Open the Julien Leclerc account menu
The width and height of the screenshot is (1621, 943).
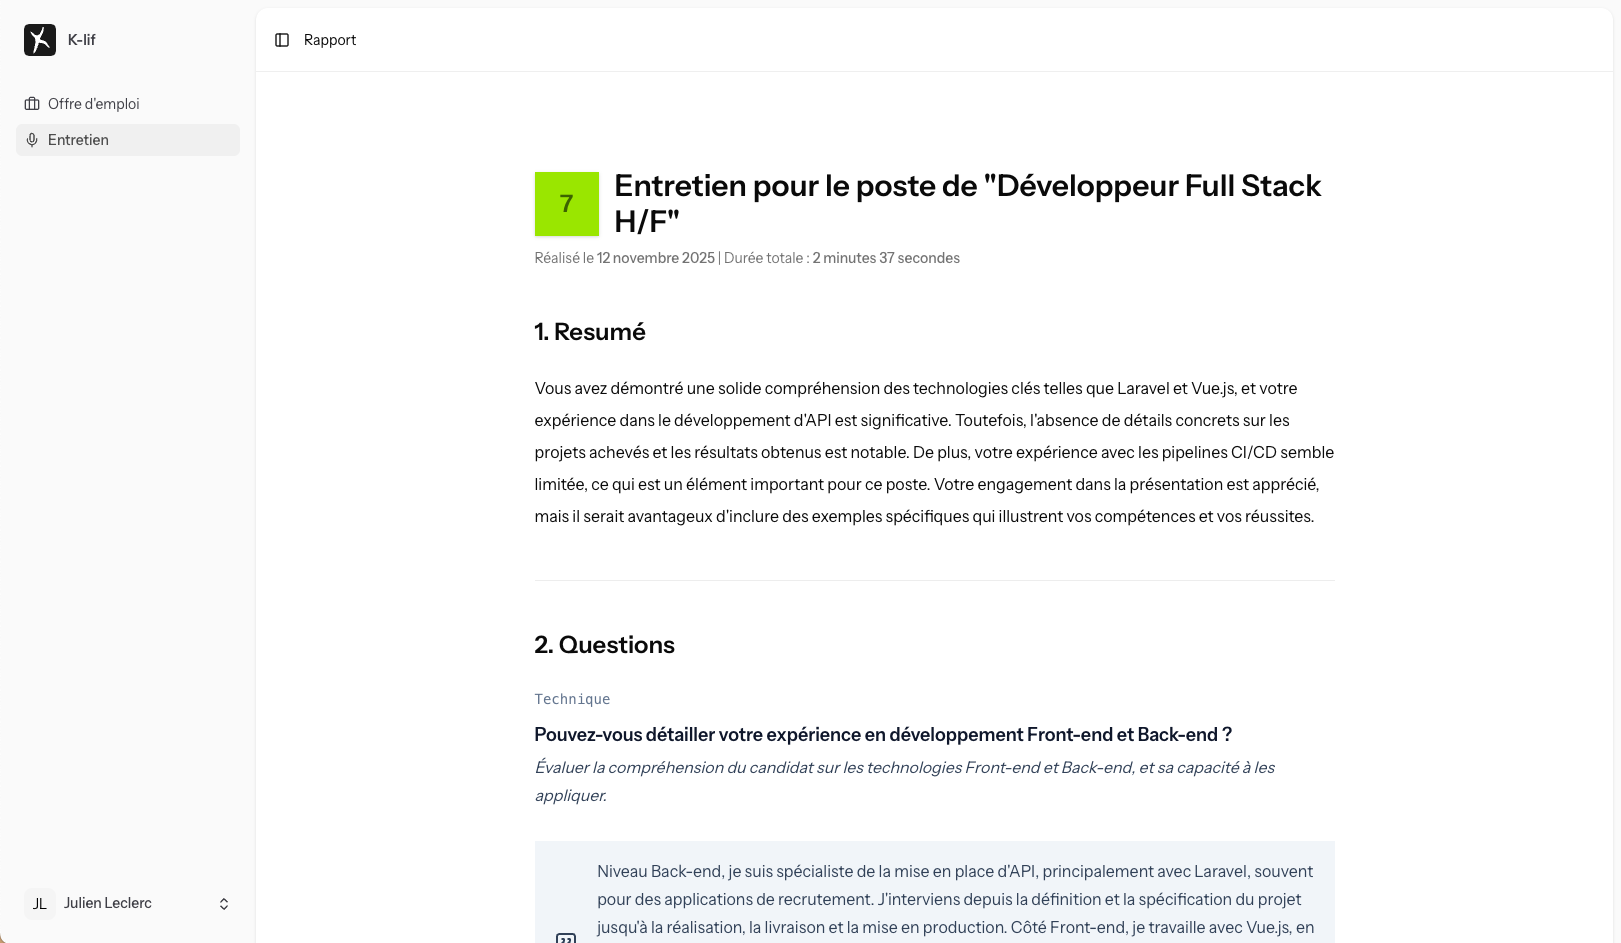(108, 903)
